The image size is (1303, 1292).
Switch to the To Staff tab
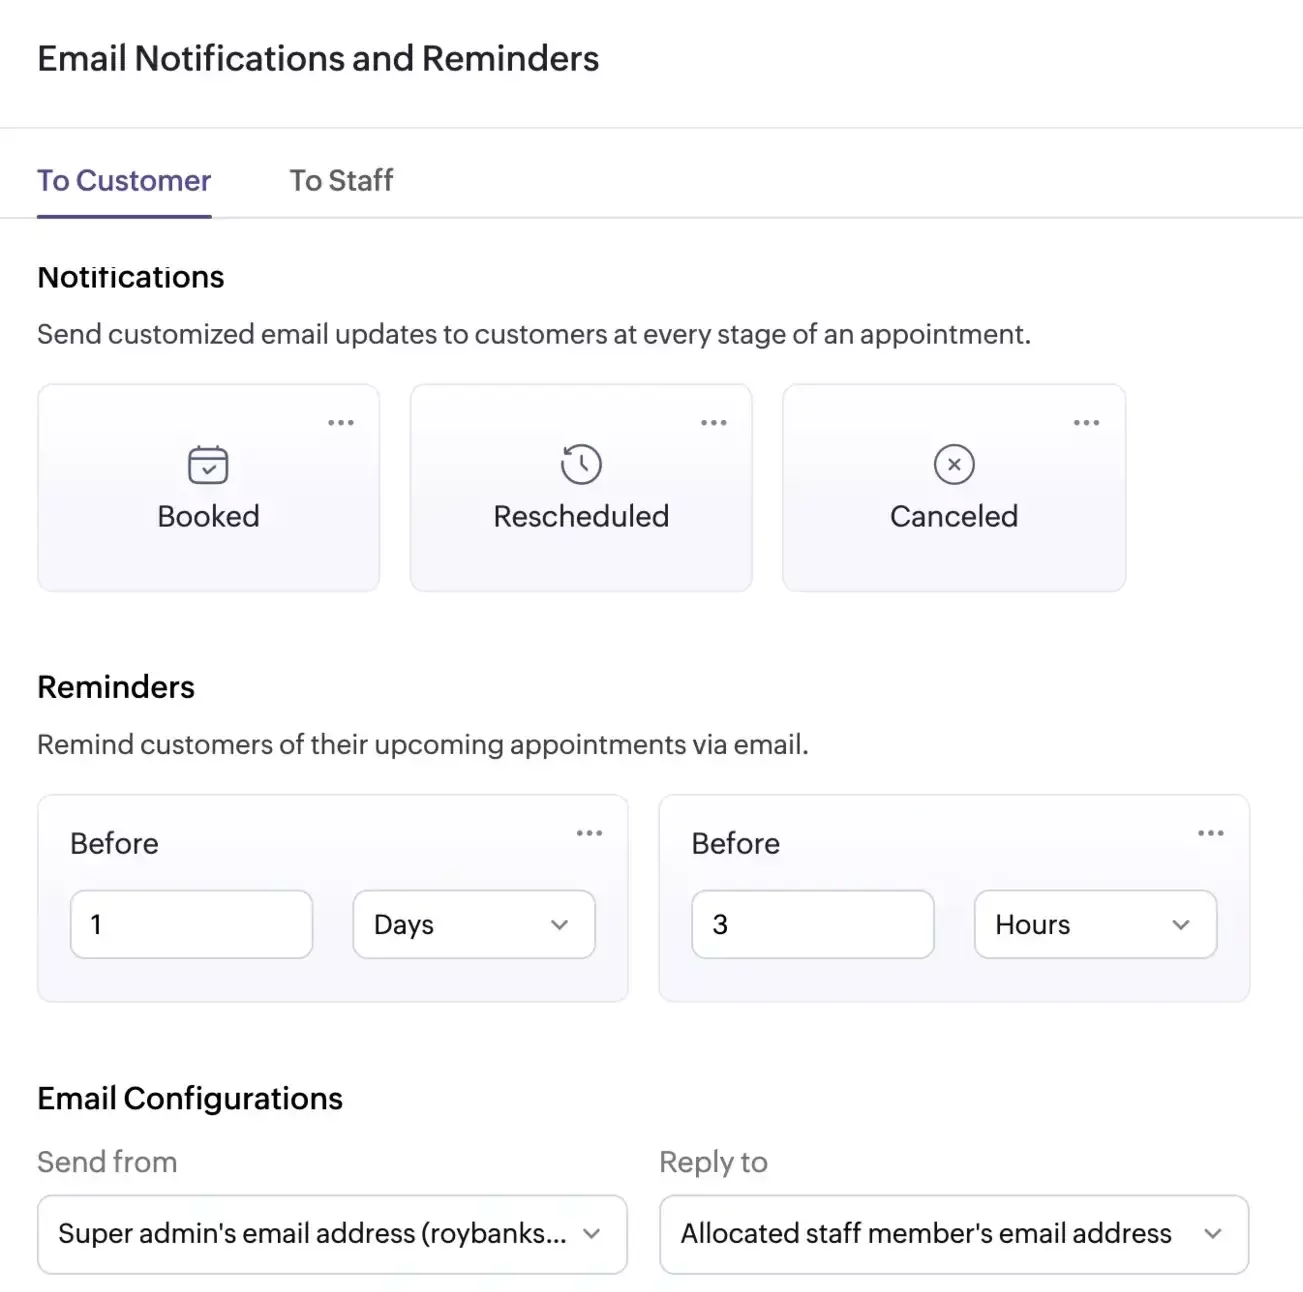click(x=341, y=181)
